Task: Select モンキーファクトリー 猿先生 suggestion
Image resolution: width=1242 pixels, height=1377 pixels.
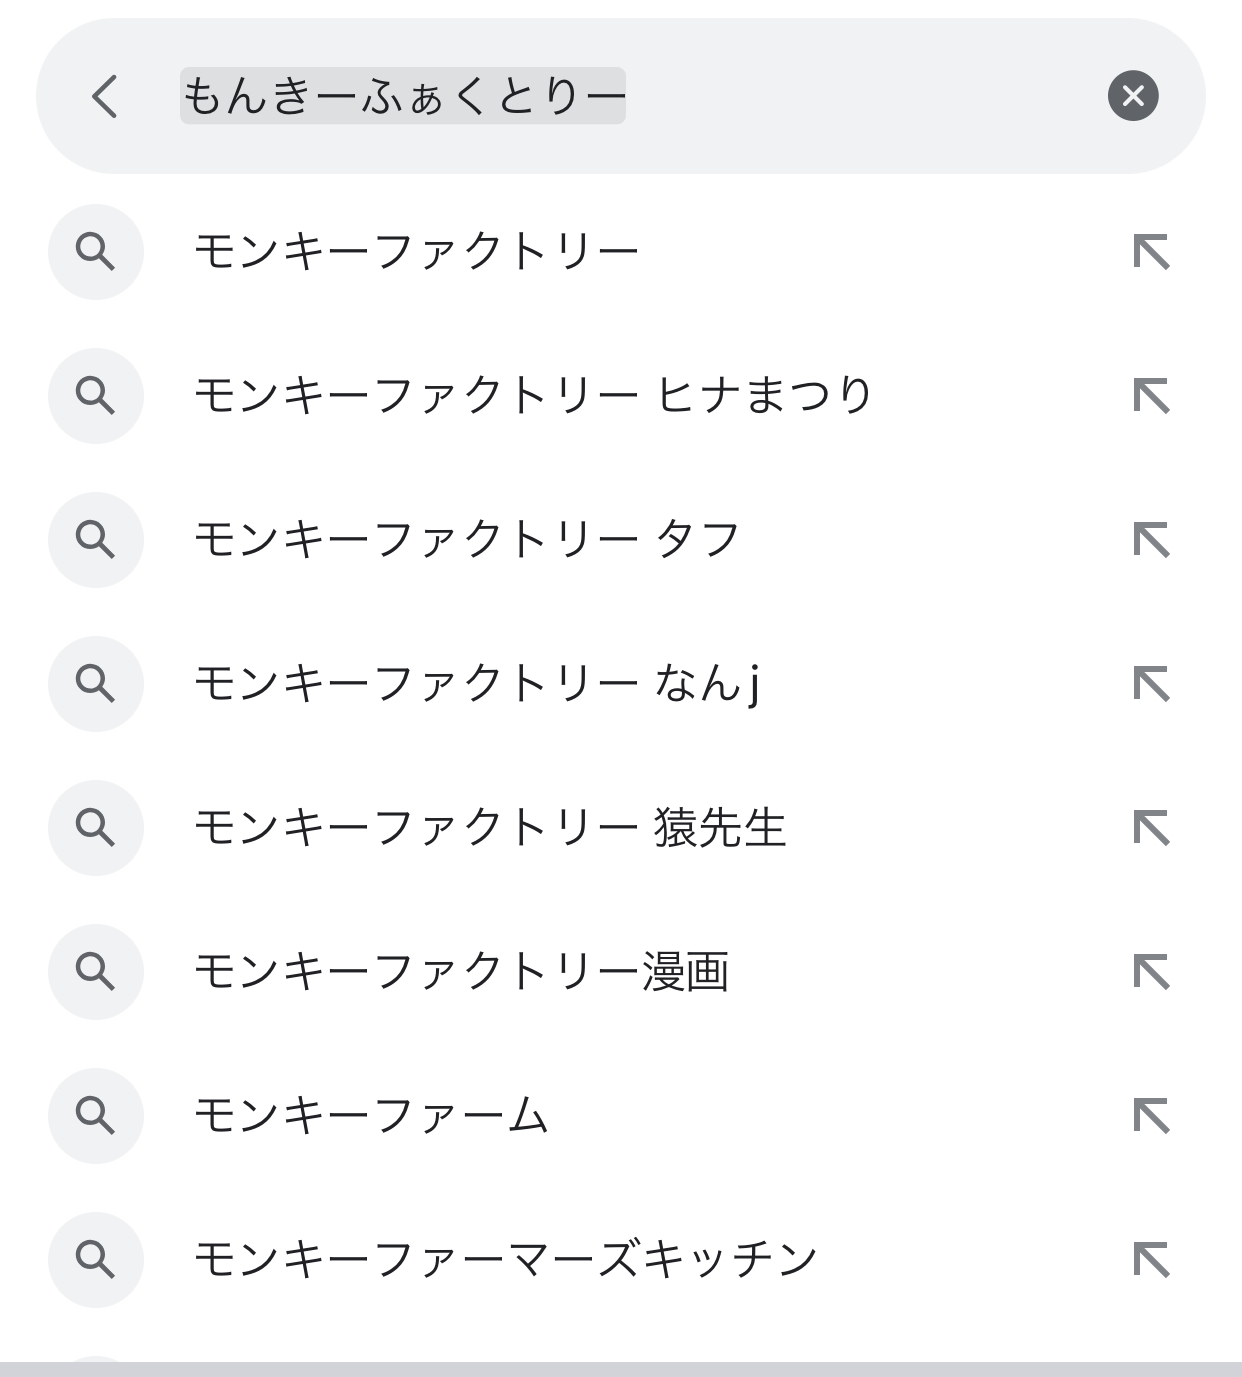Action: tap(621, 828)
